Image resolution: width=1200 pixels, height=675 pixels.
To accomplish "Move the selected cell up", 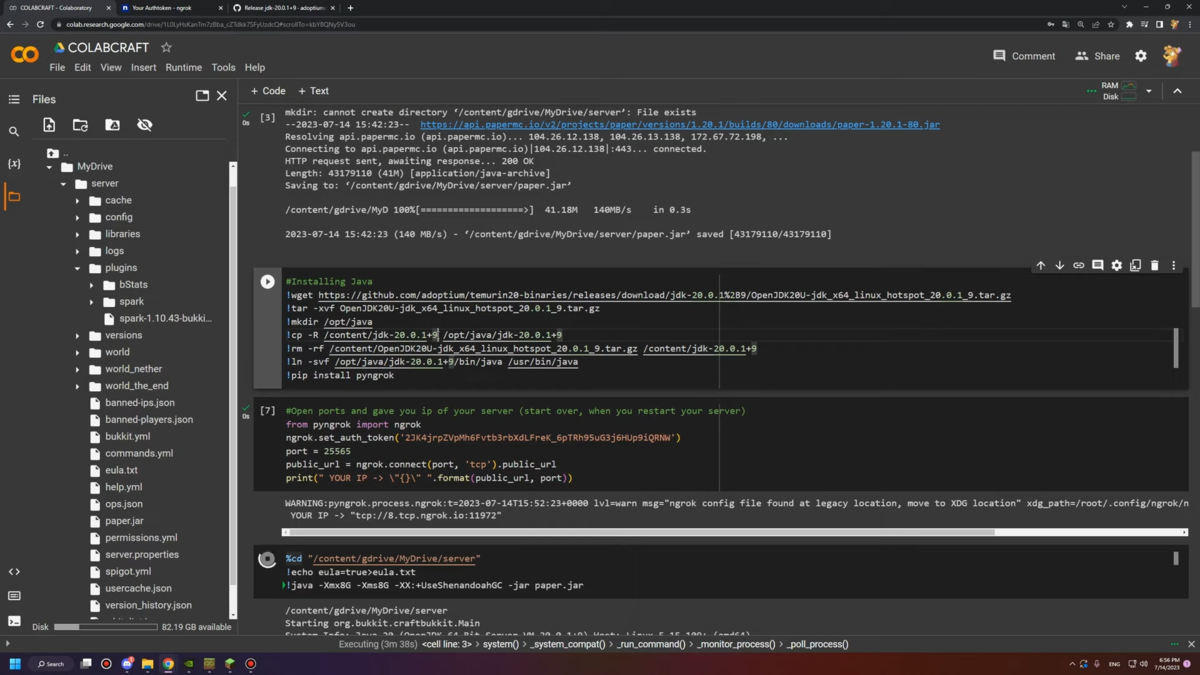I will [1040, 266].
